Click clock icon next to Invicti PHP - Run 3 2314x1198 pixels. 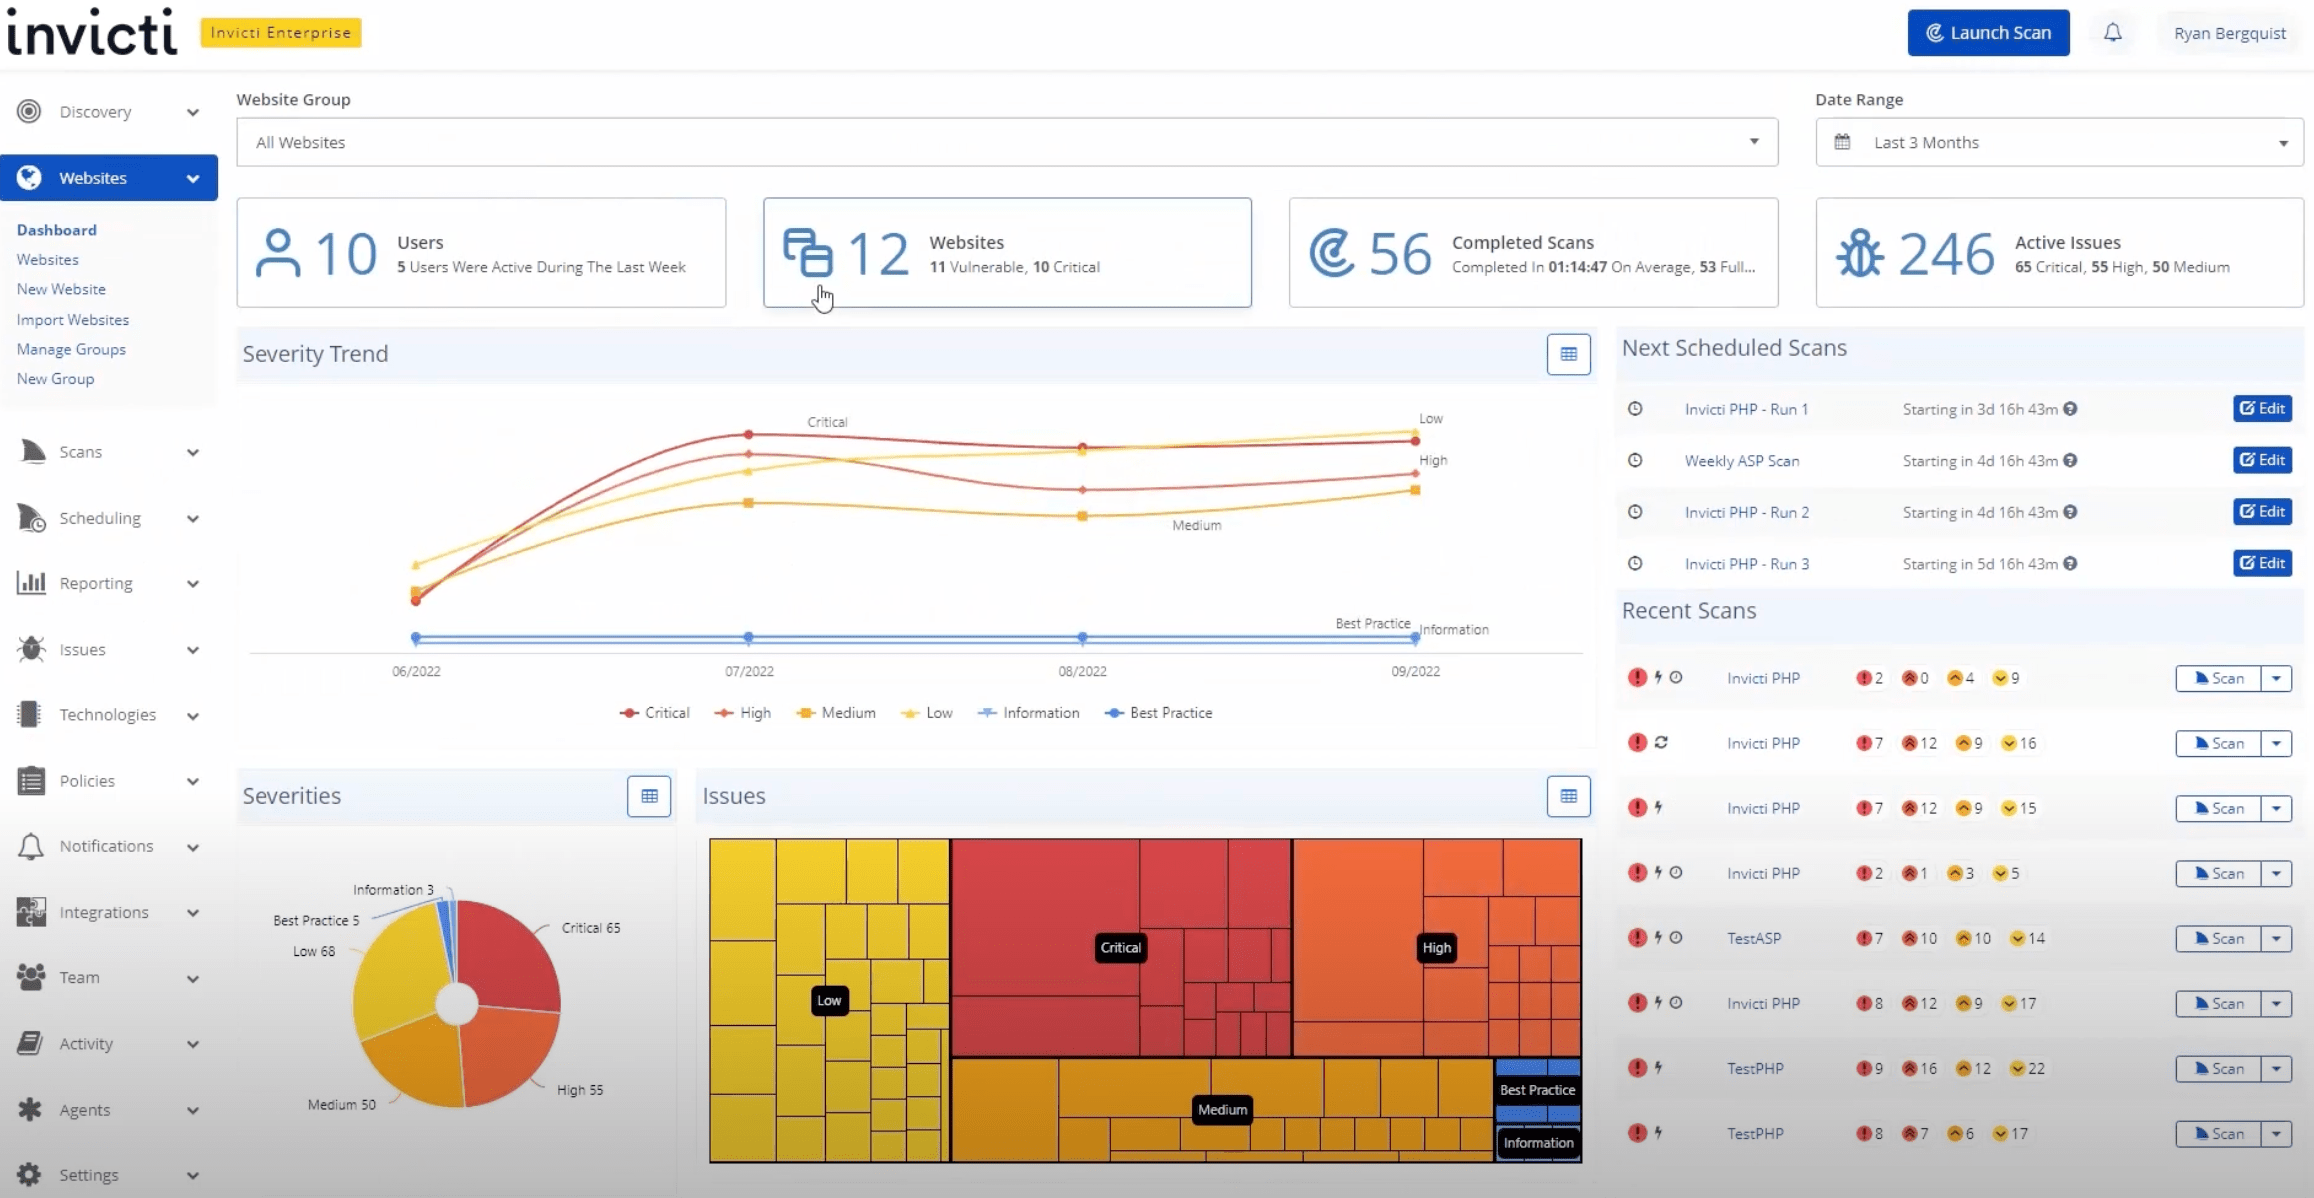click(x=1635, y=563)
